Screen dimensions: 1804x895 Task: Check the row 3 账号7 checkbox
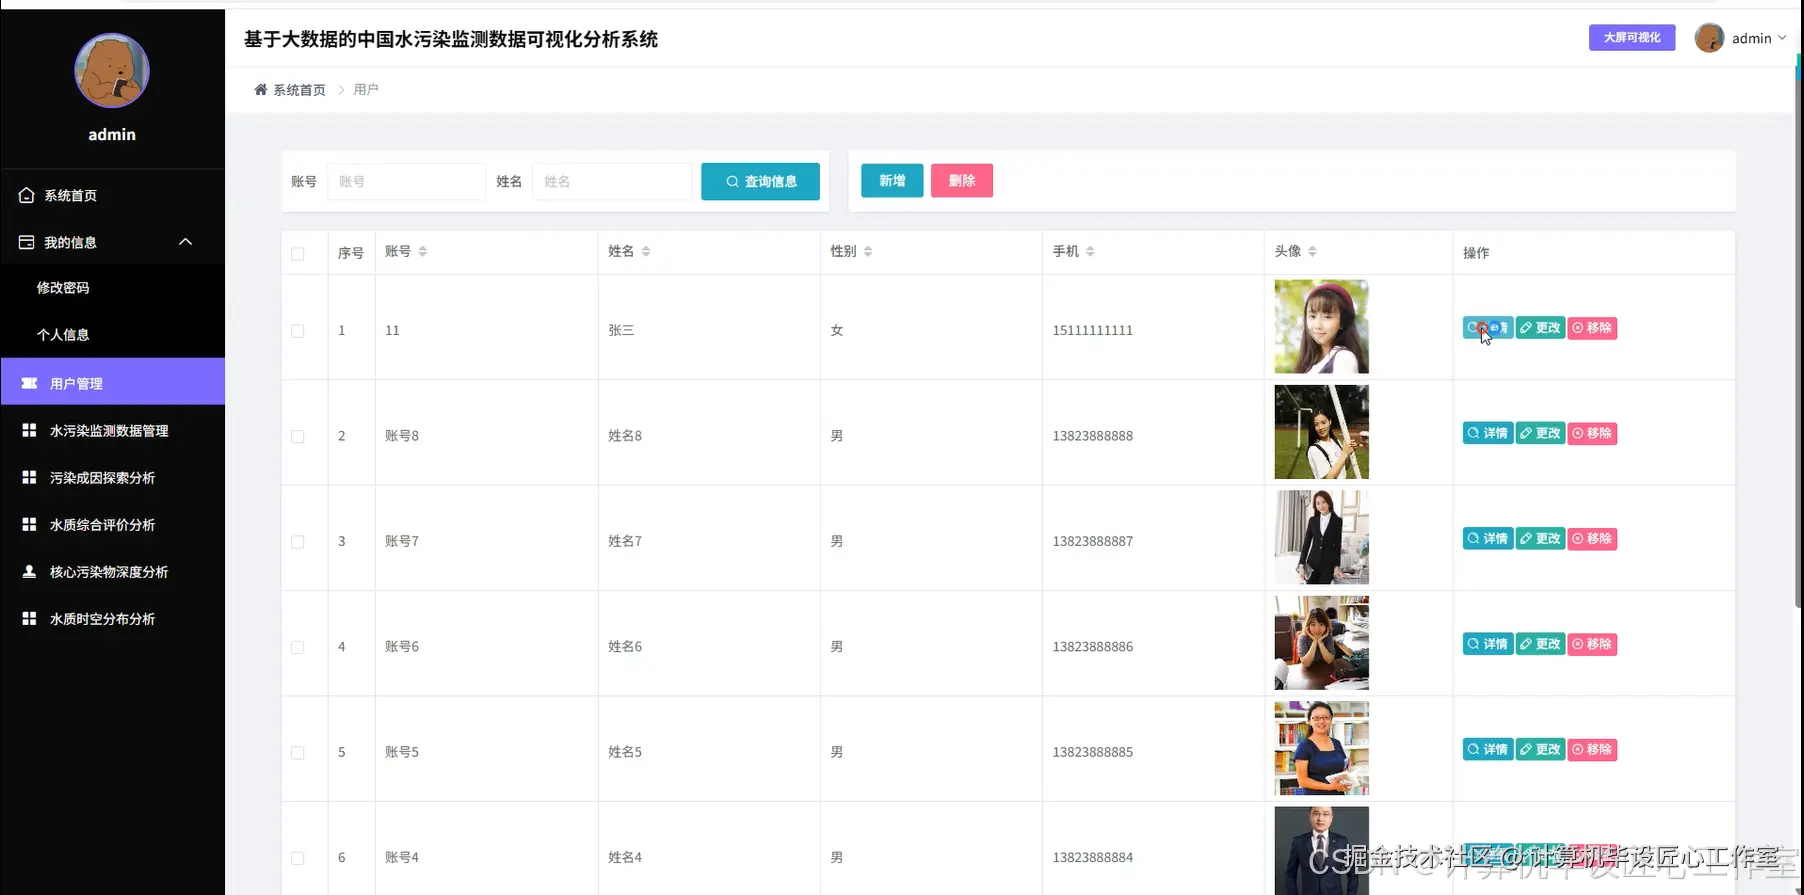pyautogui.click(x=298, y=542)
